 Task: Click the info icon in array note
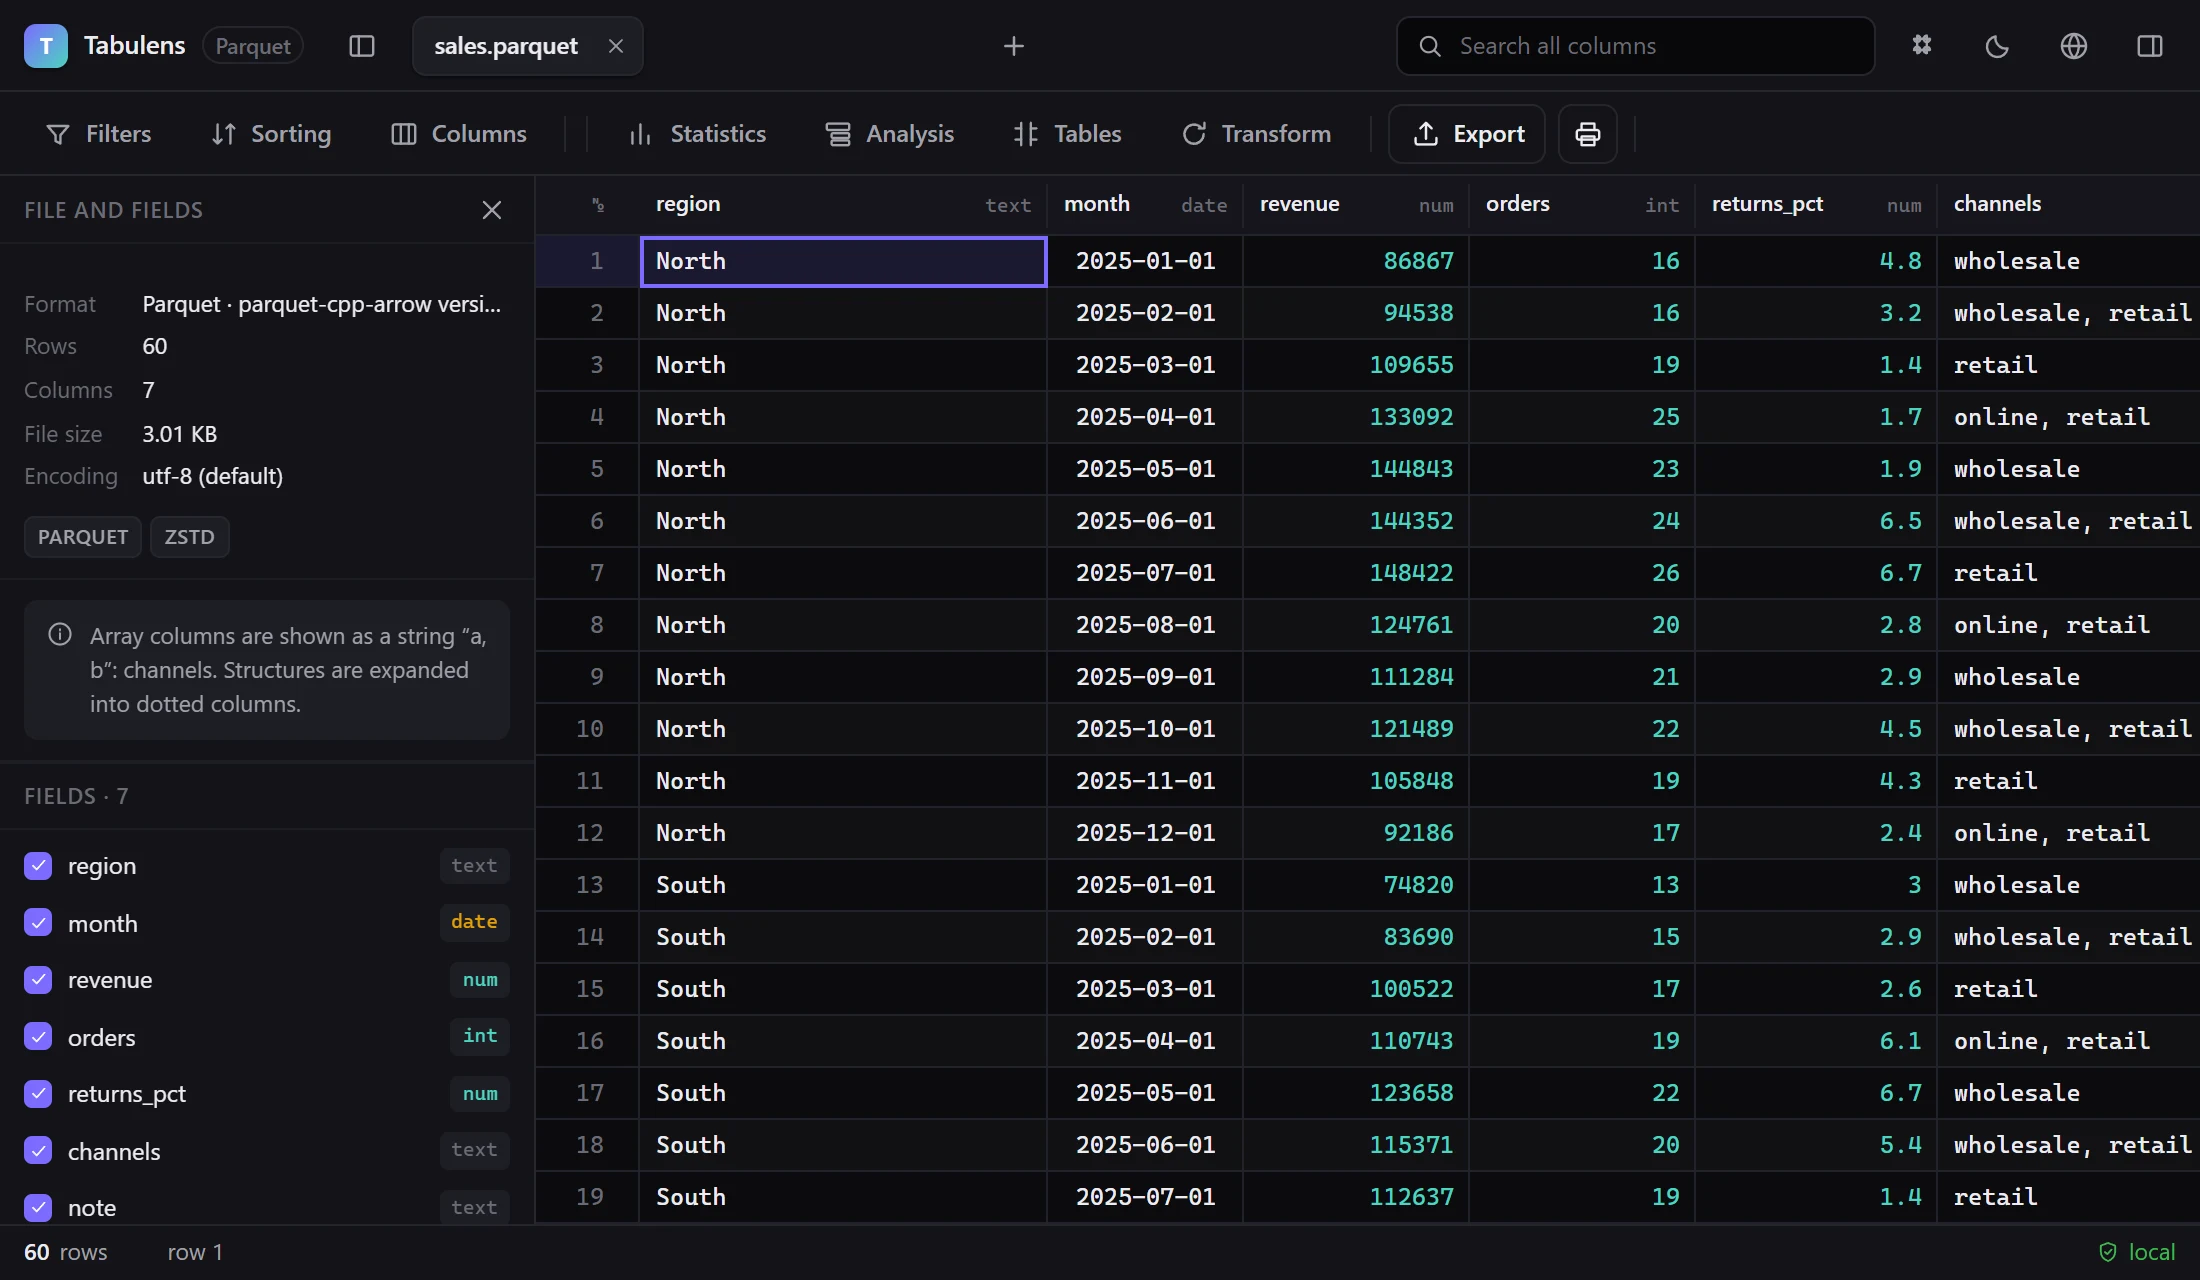pos(60,634)
